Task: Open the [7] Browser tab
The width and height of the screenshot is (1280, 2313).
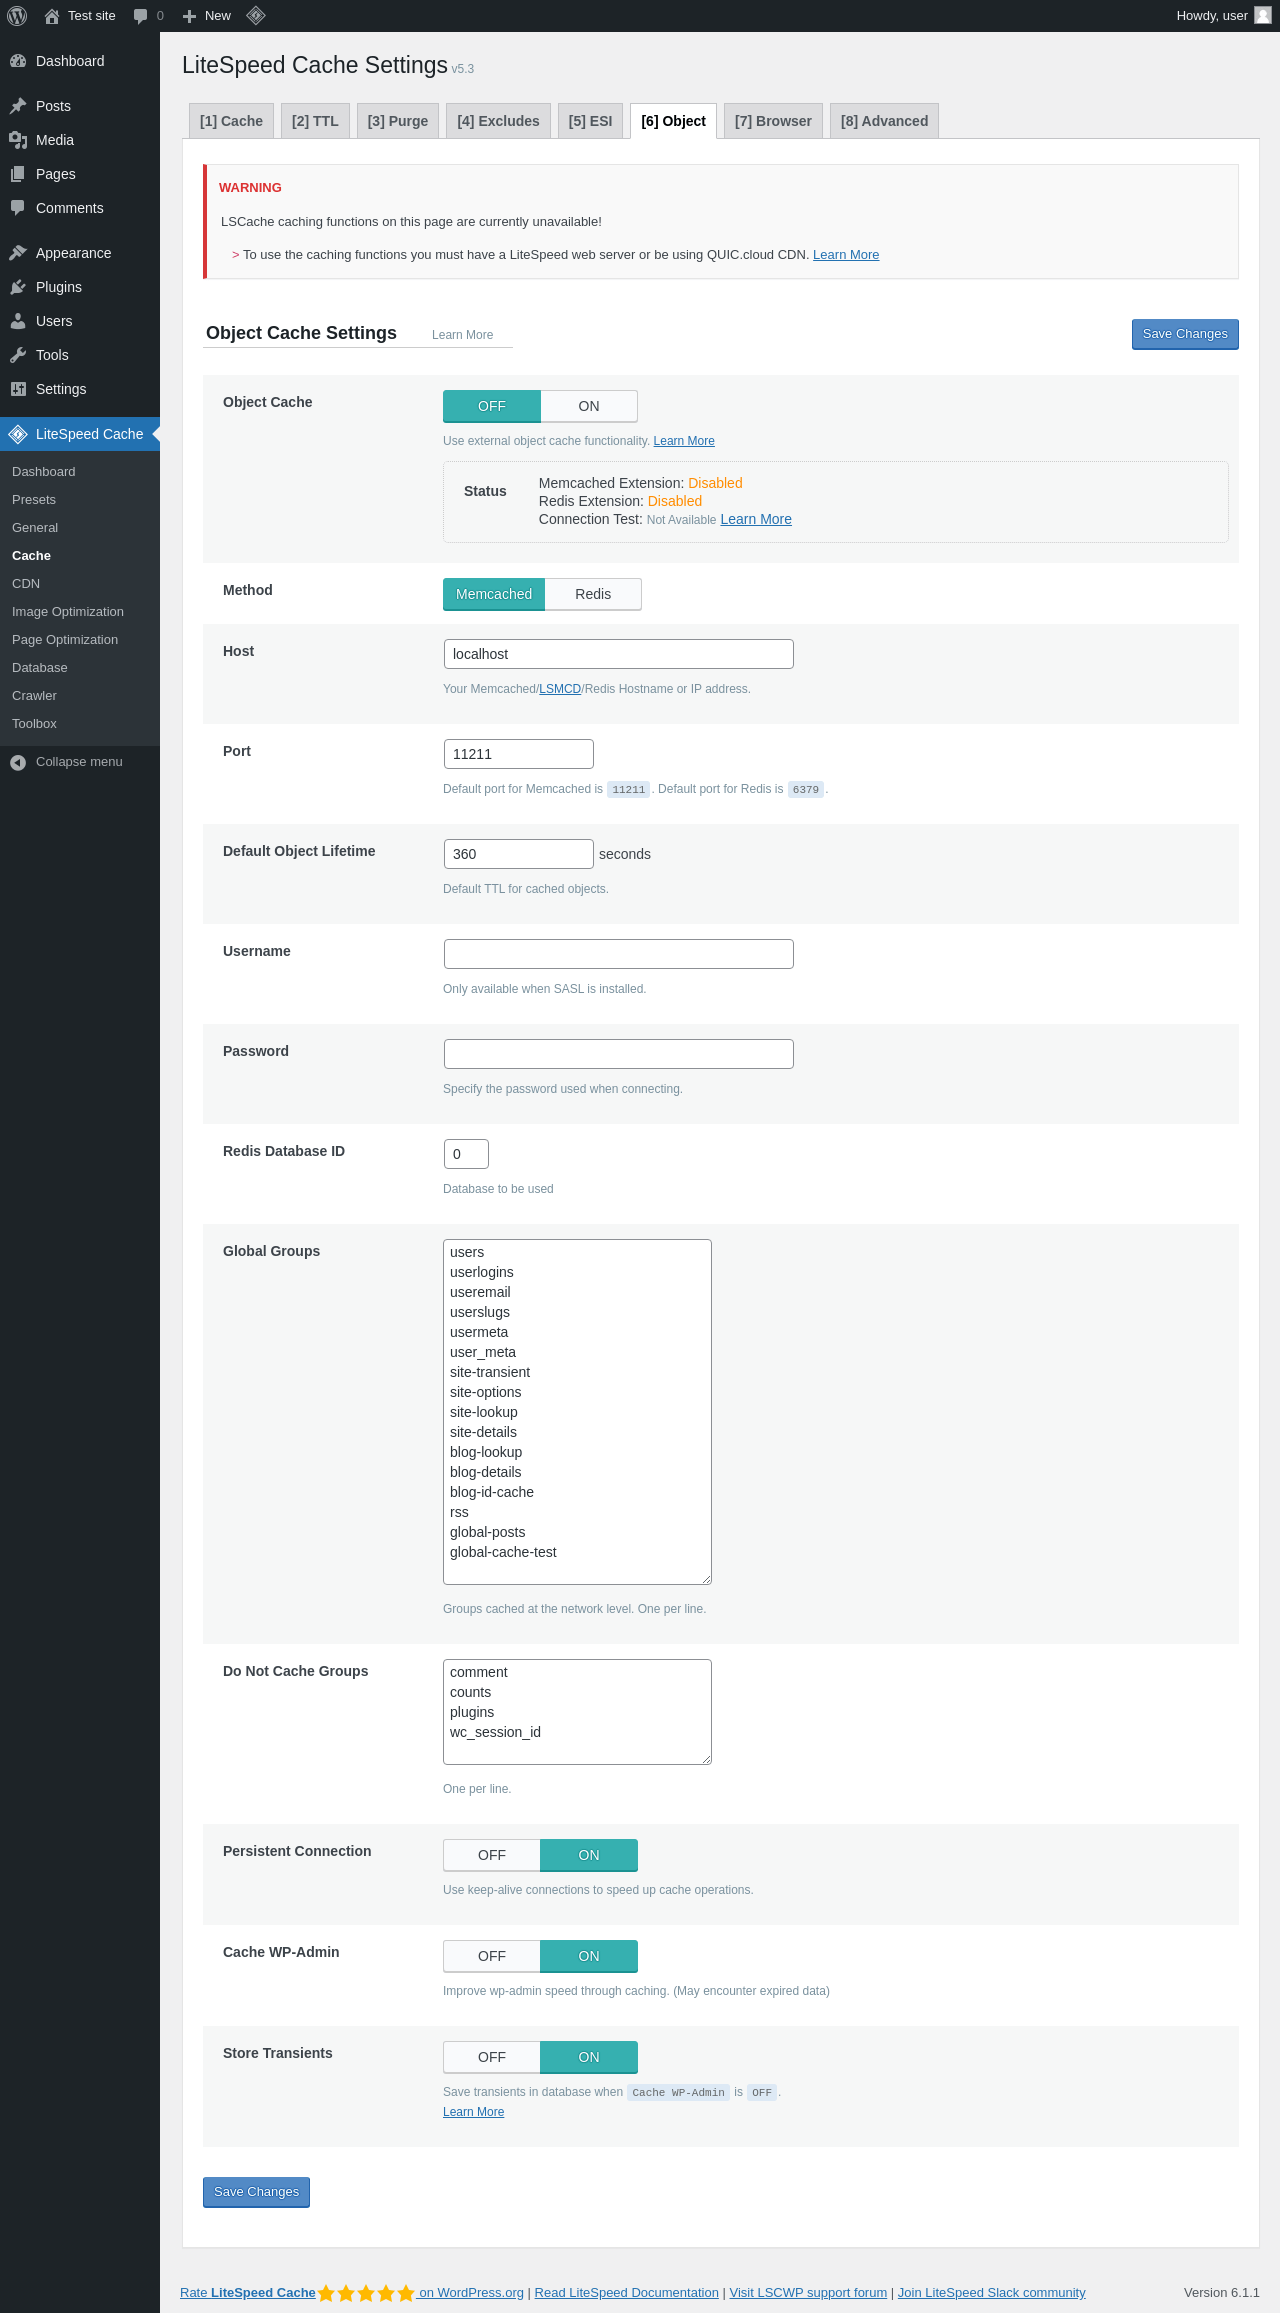Action: [773, 121]
